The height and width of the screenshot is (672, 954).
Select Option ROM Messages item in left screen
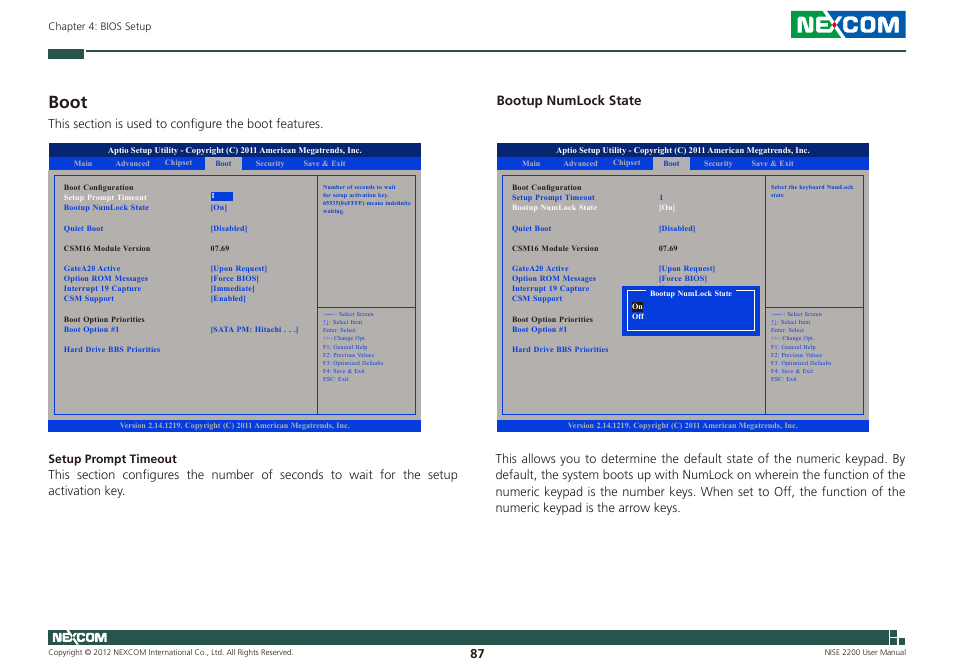(106, 279)
